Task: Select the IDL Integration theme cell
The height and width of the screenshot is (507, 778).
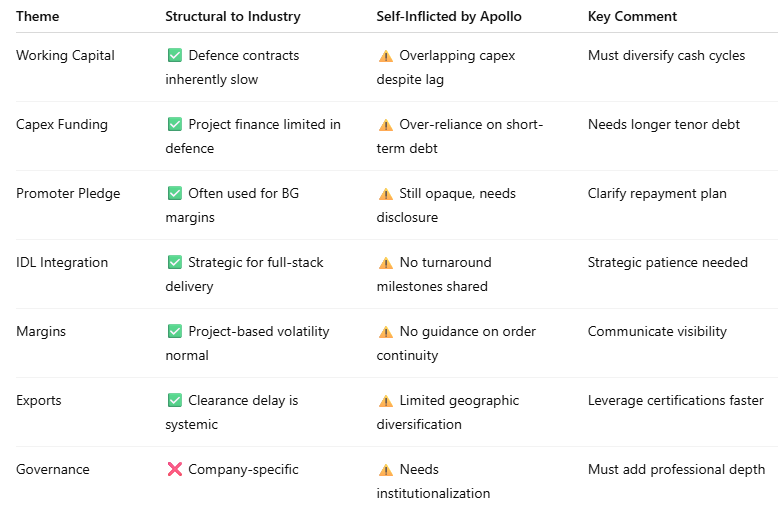Action: pyautogui.click(x=62, y=263)
